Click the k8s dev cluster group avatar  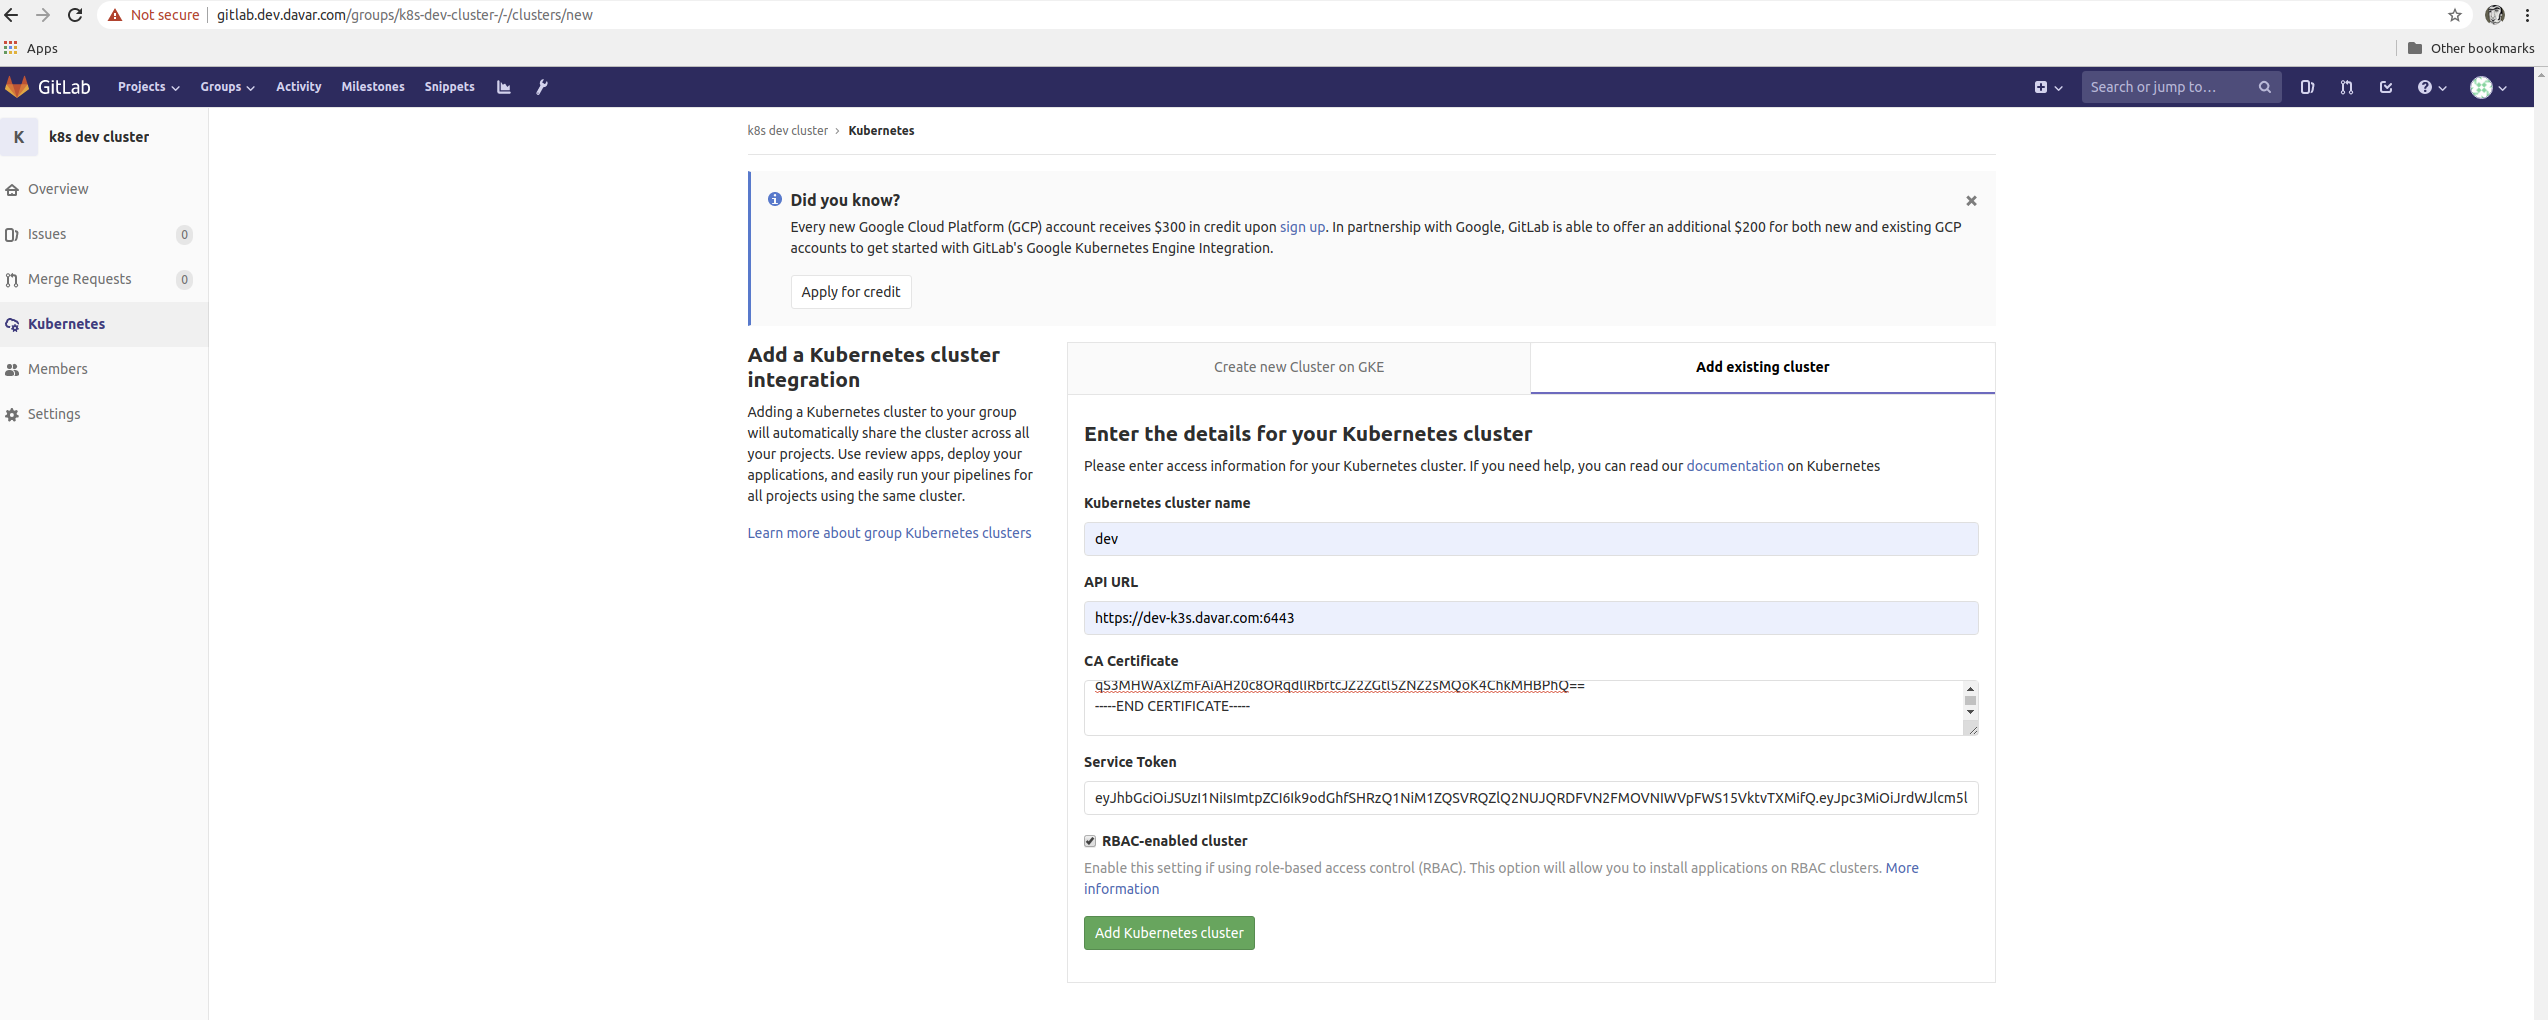[x=19, y=137]
